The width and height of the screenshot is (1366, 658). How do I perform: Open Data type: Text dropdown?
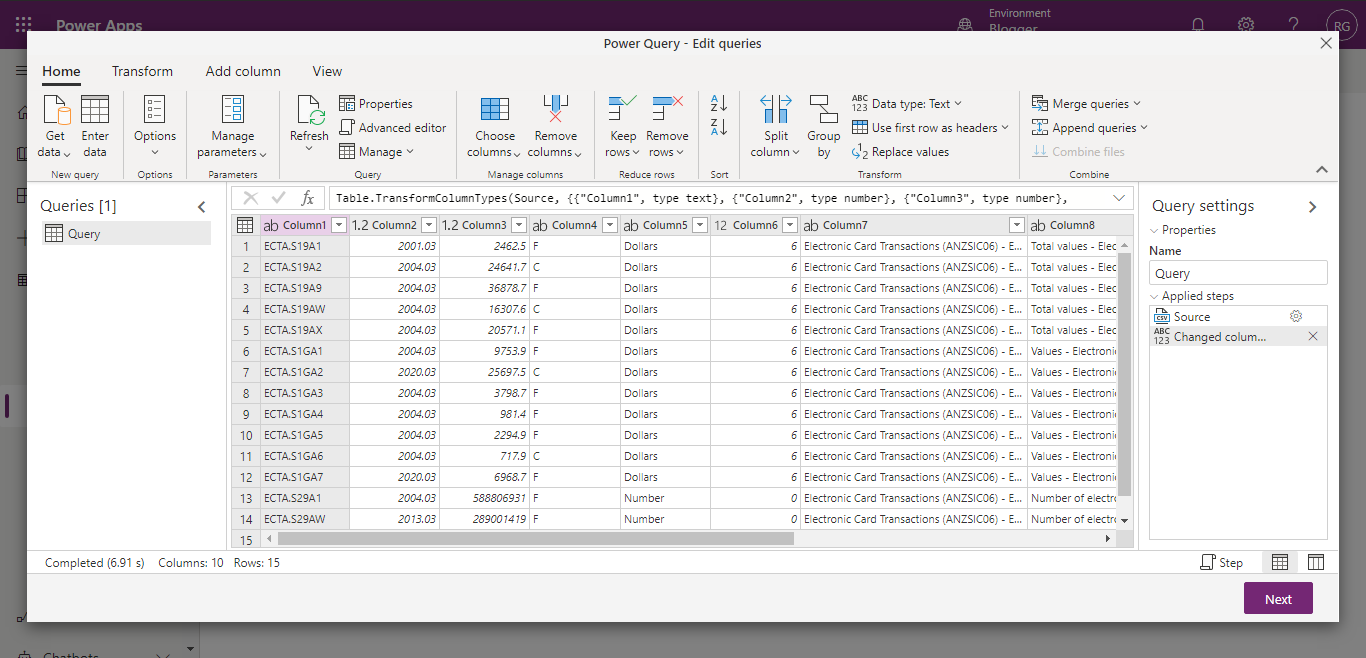907,104
